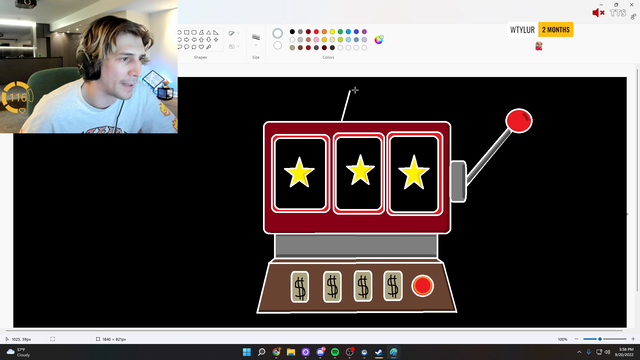Pick the purple color swatch

[364, 31]
